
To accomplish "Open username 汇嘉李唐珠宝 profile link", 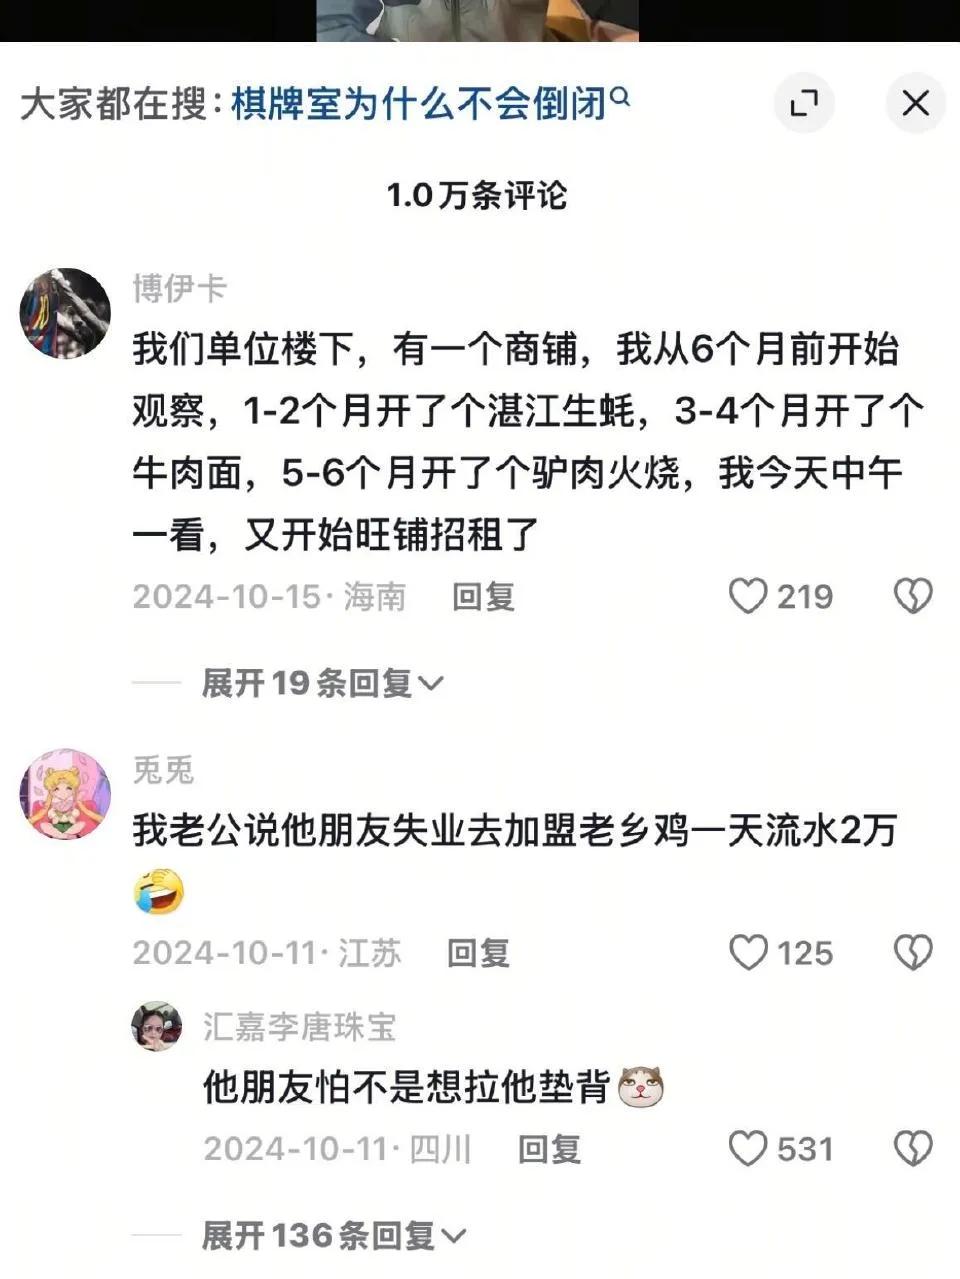I will tap(300, 1027).
